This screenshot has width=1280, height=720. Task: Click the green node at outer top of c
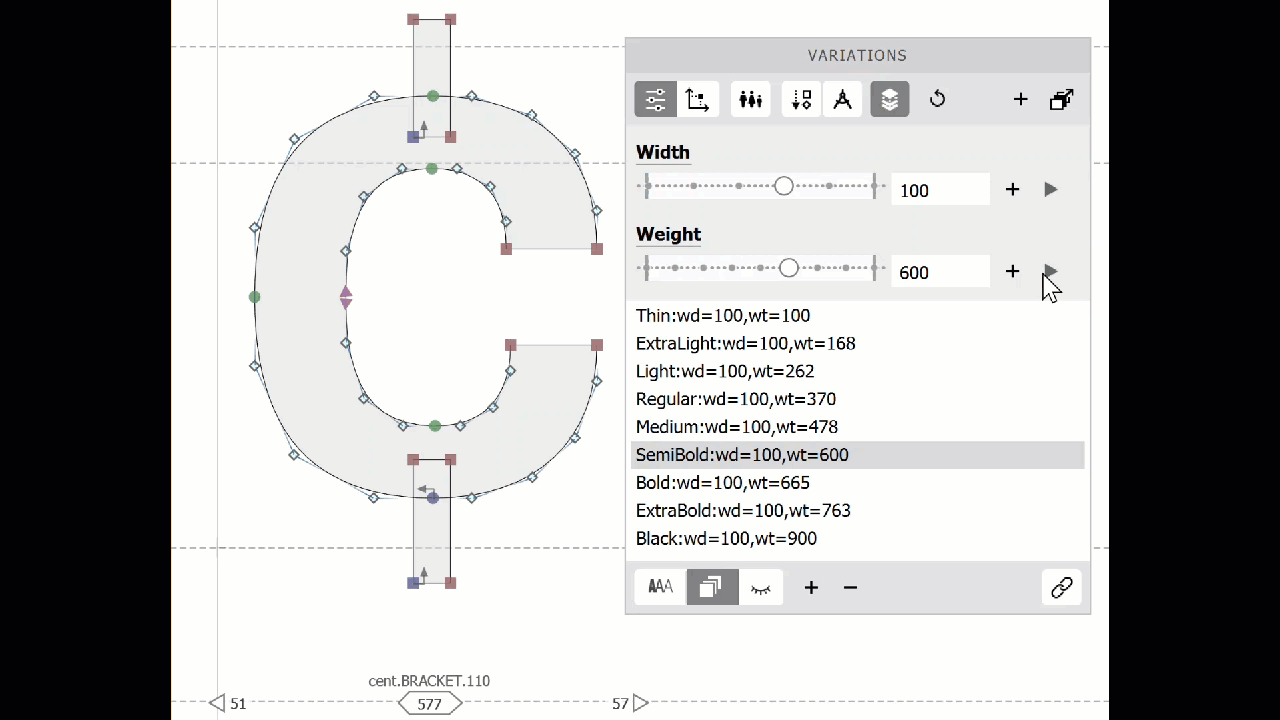click(x=433, y=96)
